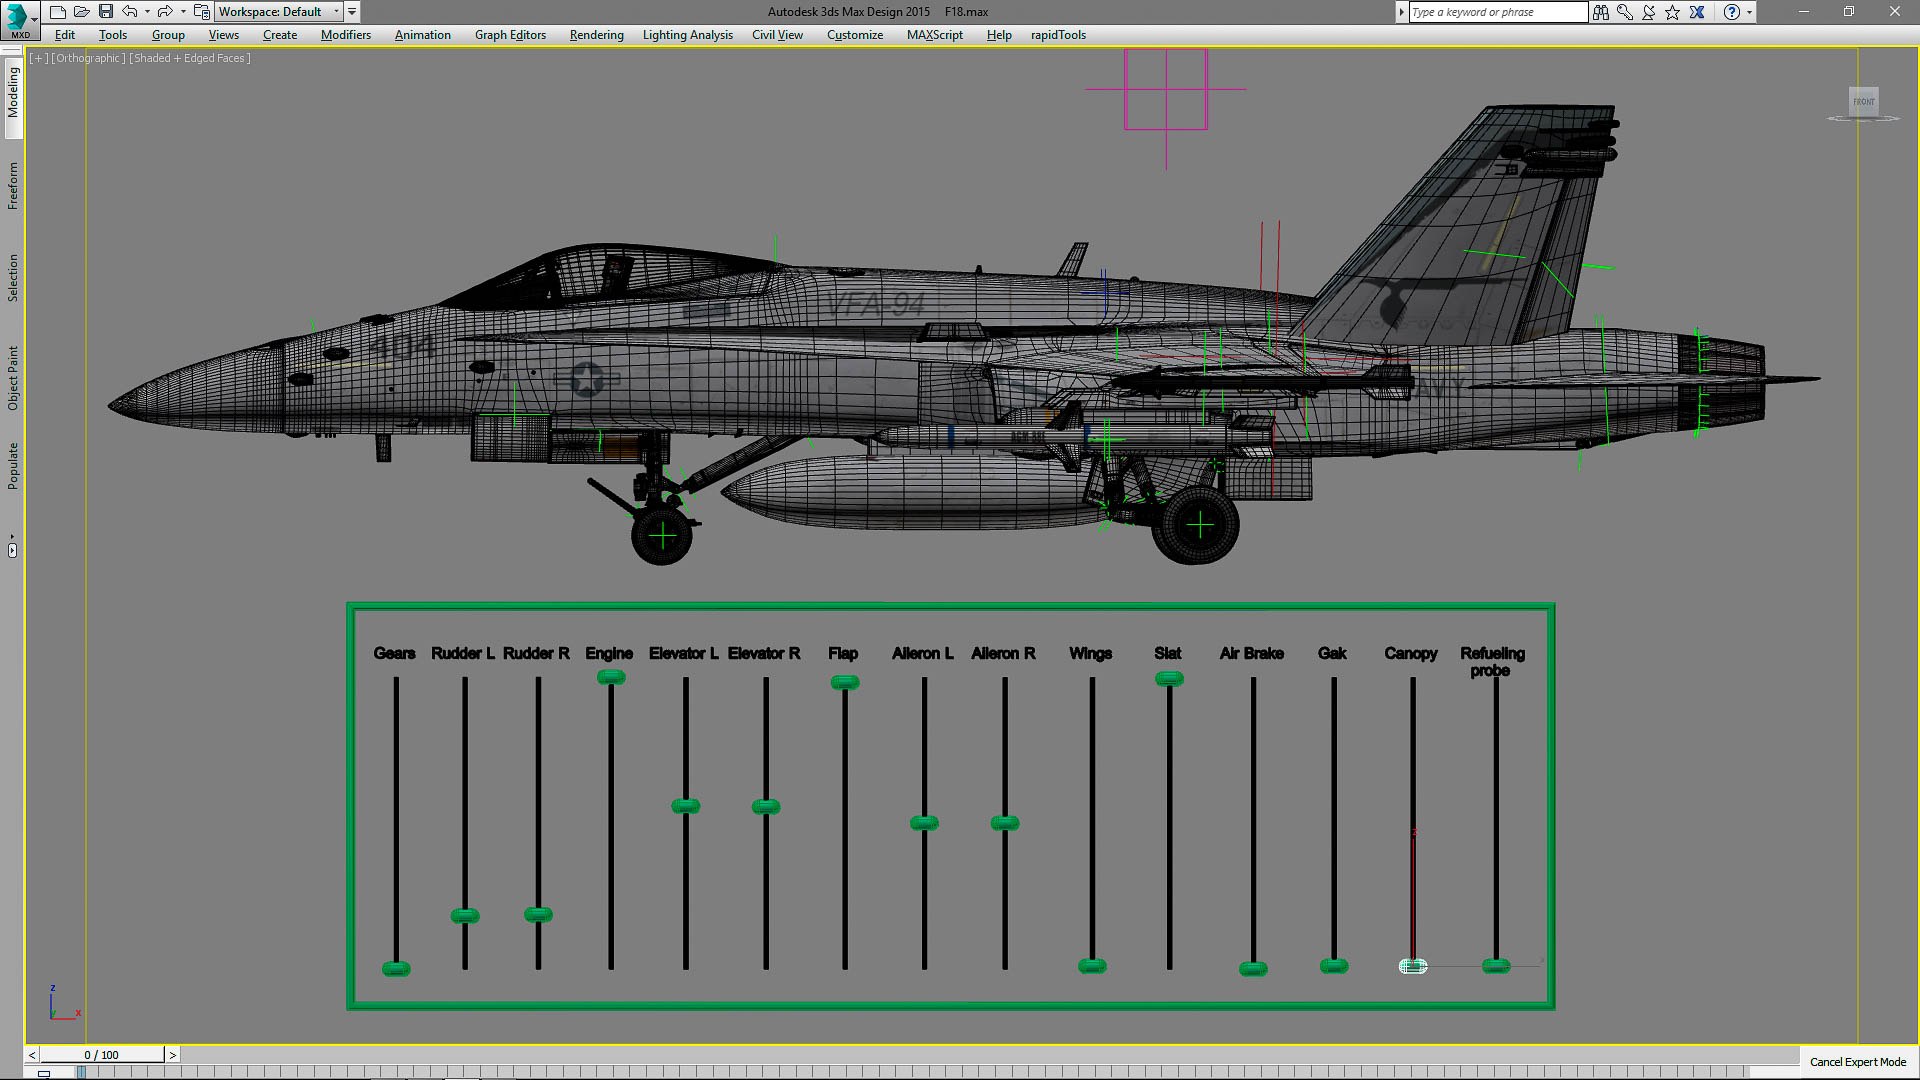
Task: Click Shaded + Edged Faces viewport label
Action: (190, 58)
